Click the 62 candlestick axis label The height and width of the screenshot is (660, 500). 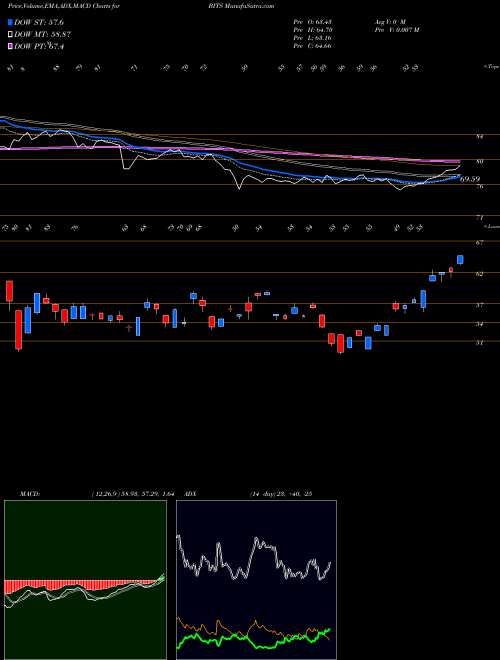coord(480,274)
